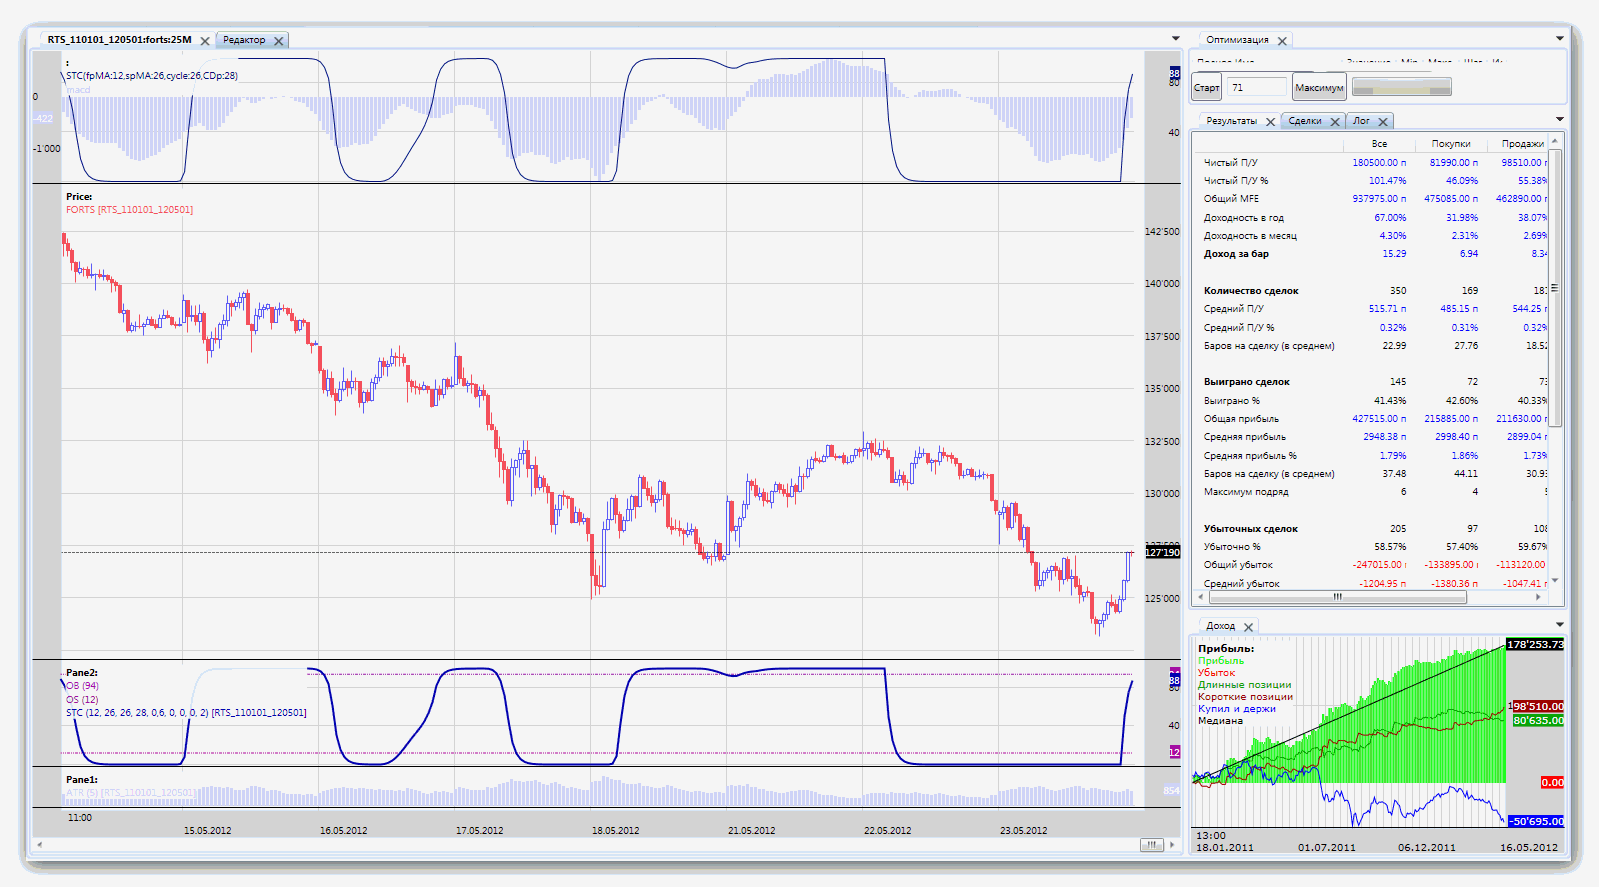1599x887 pixels.
Task: Close the Сделки tab
Action: click(1335, 122)
